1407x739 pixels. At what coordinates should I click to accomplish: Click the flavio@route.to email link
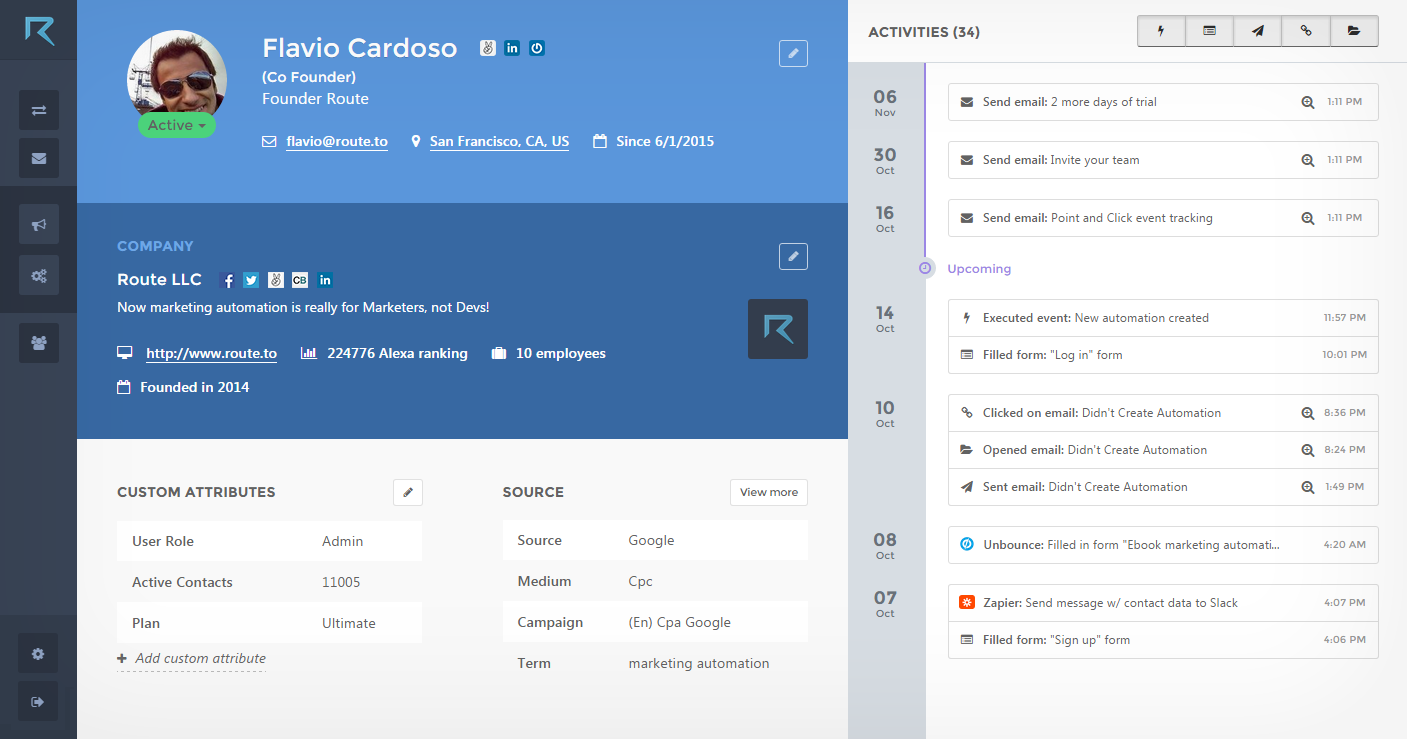click(x=337, y=142)
